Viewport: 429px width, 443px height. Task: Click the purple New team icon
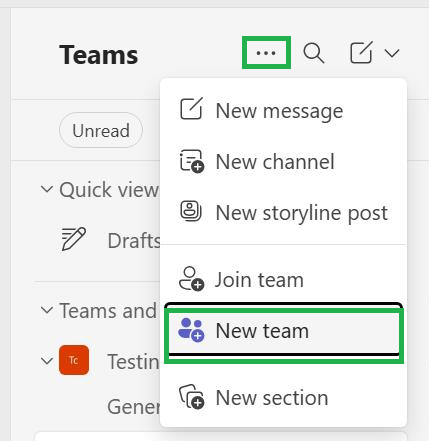pos(191,330)
